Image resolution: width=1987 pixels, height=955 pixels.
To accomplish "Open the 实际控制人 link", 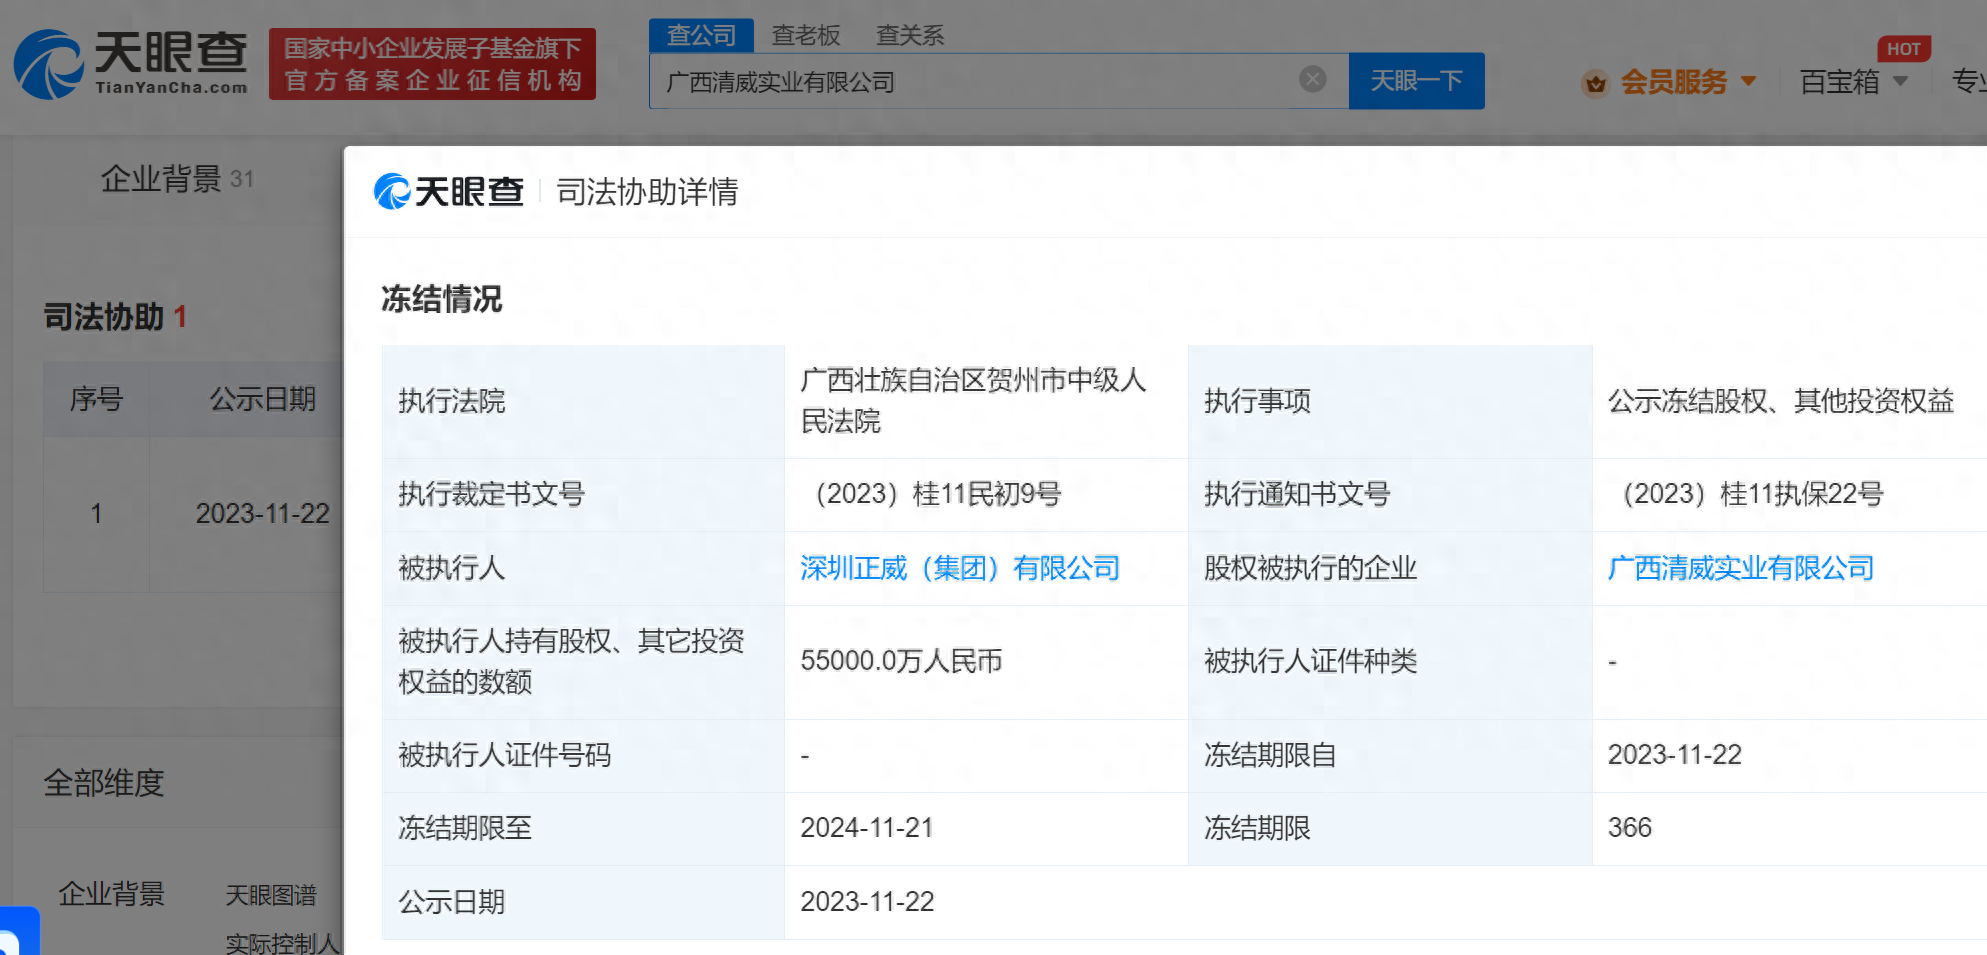I will coord(283,943).
